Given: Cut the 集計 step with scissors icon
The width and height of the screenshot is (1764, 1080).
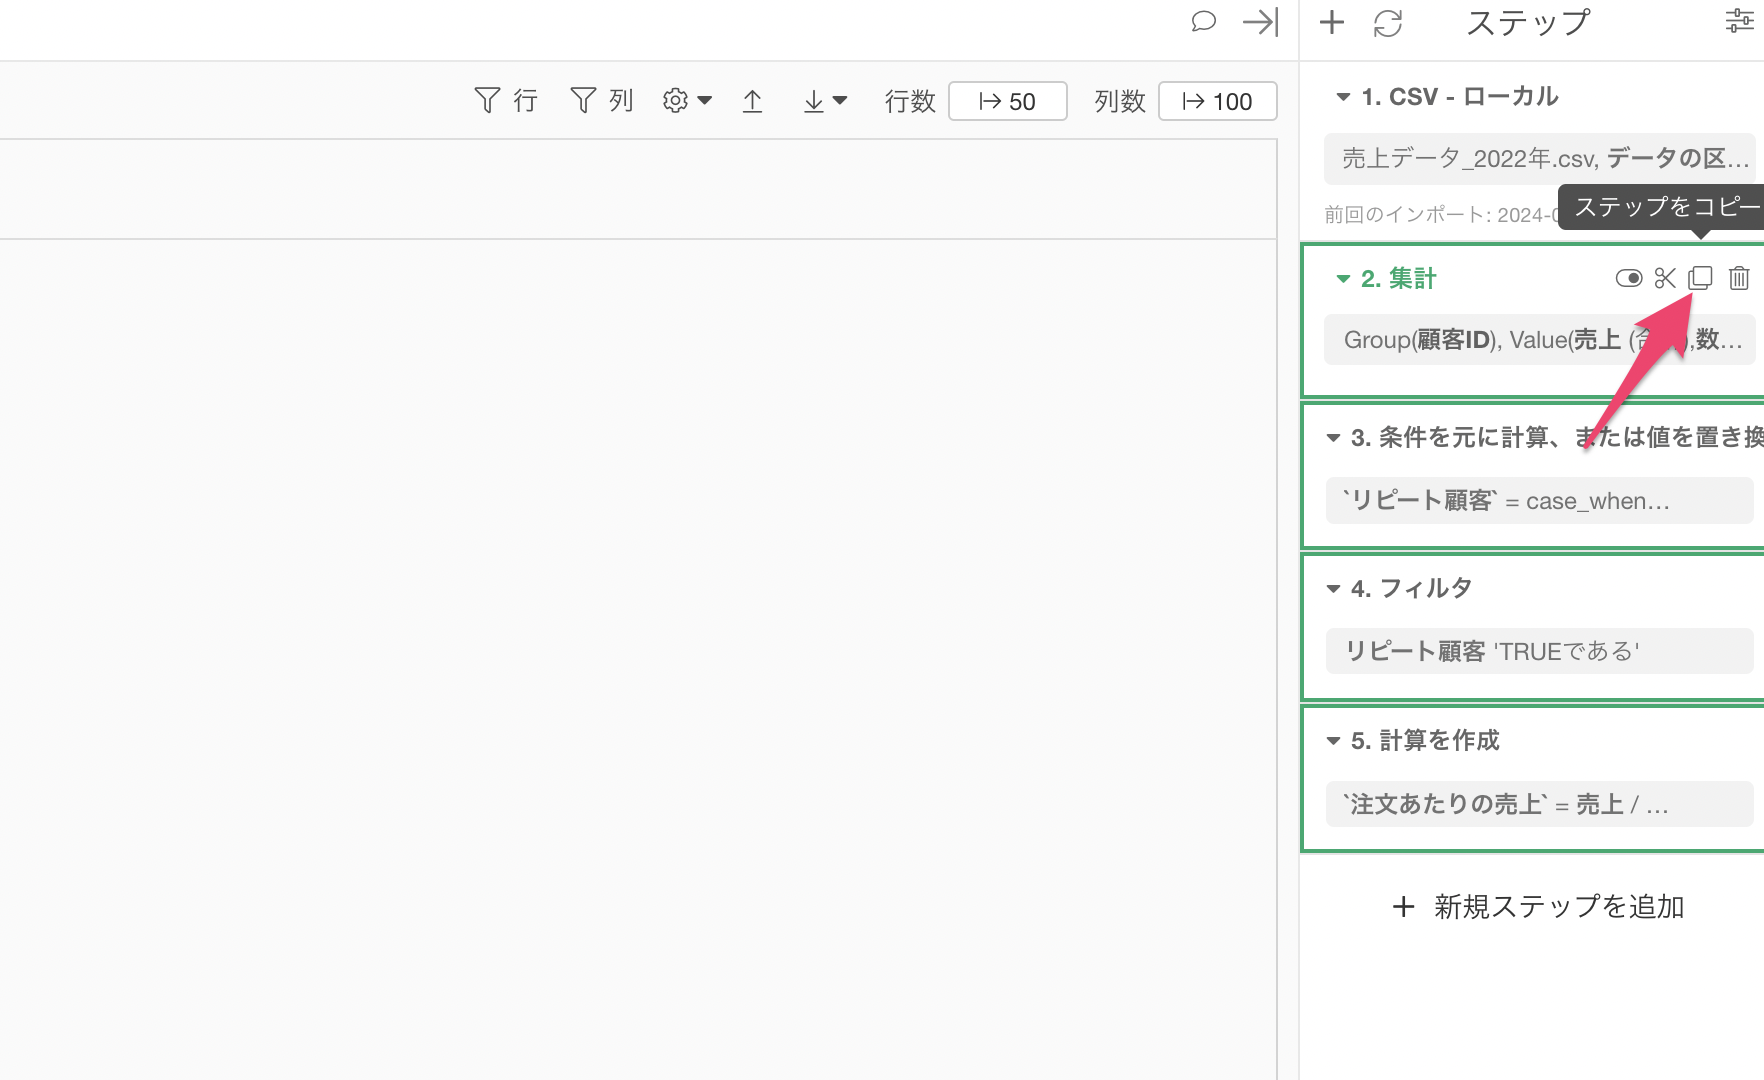Looking at the screenshot, I should [1665, 278].
